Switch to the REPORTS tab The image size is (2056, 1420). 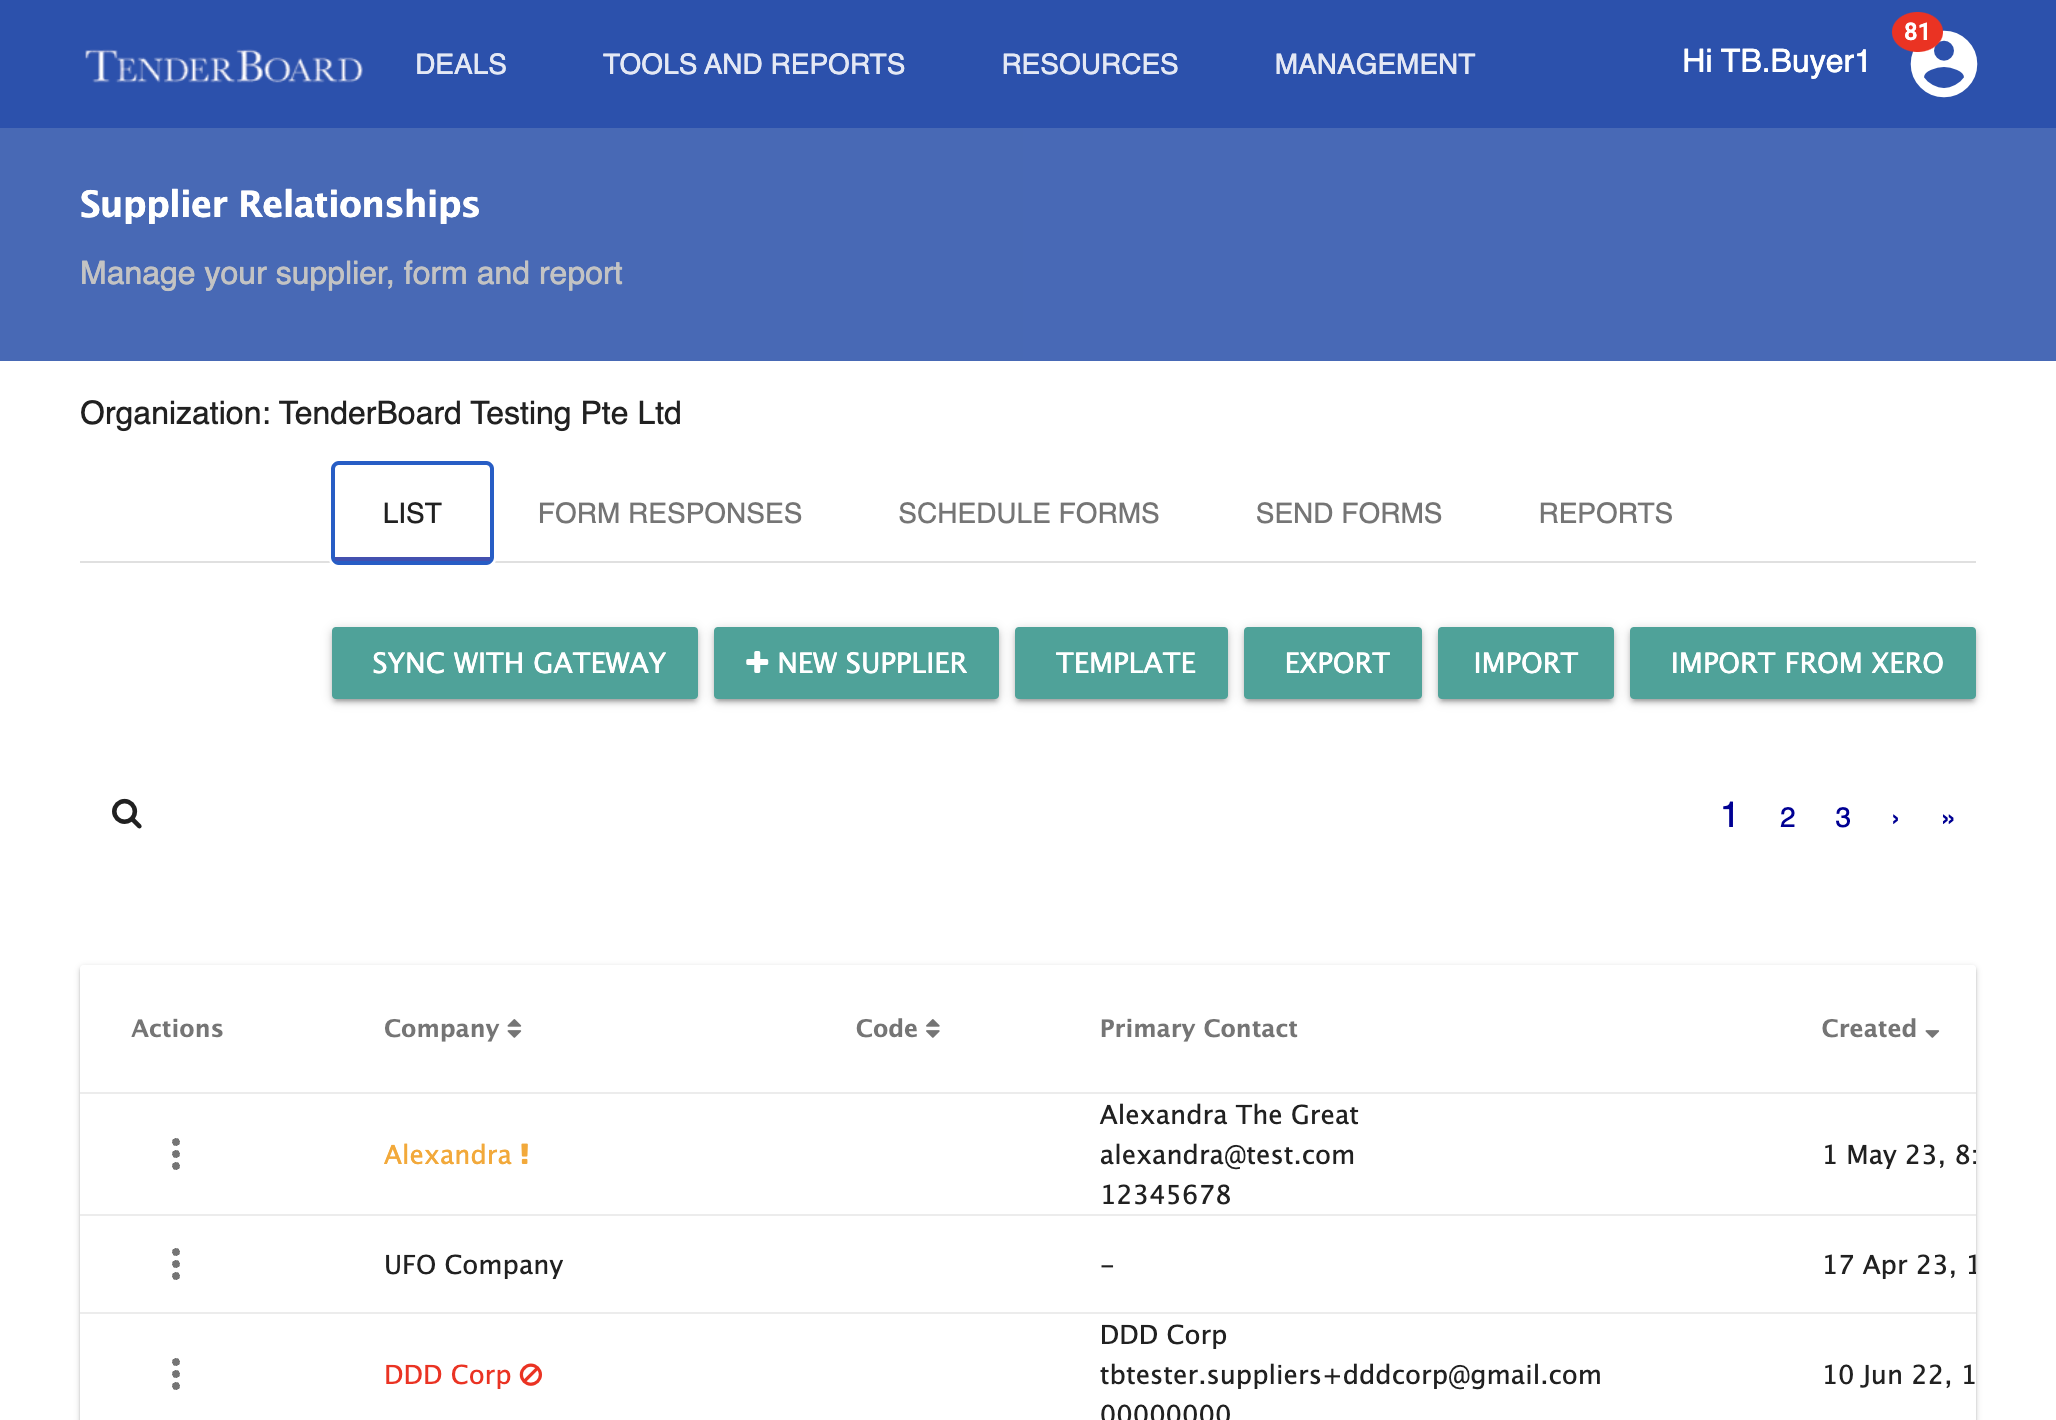(1605, 513)
